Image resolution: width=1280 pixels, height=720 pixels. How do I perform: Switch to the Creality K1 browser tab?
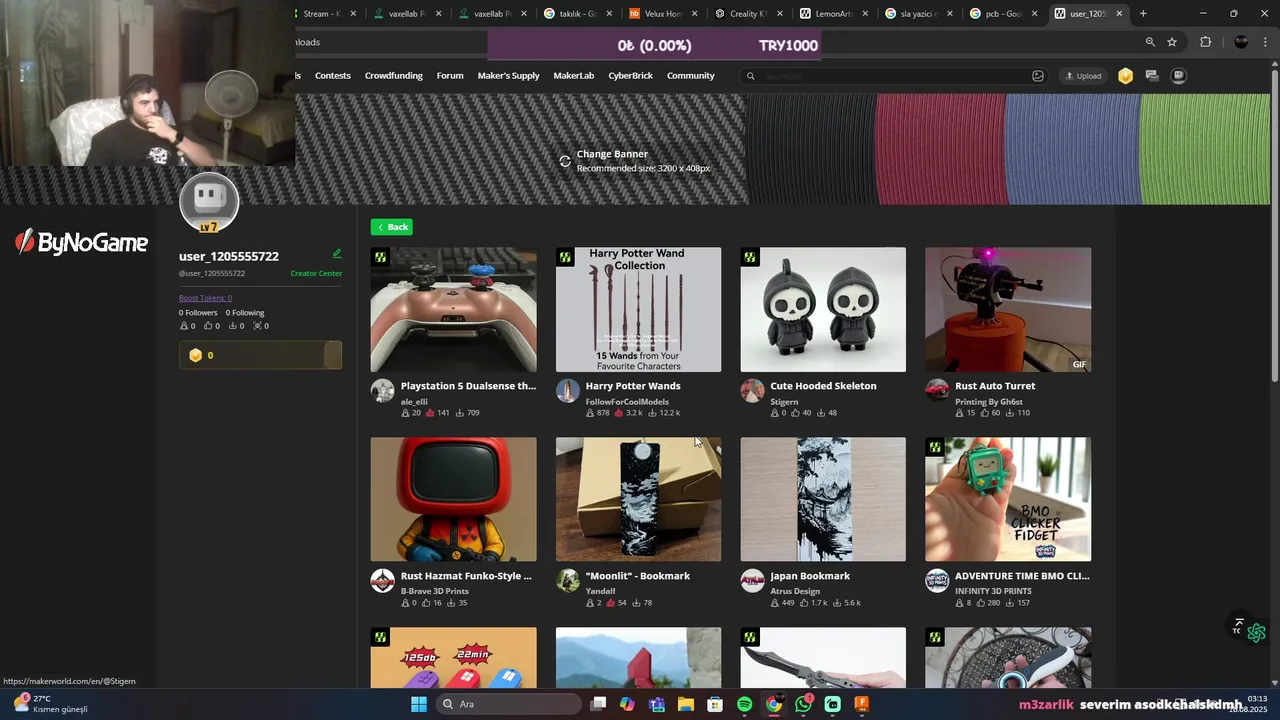749,14
